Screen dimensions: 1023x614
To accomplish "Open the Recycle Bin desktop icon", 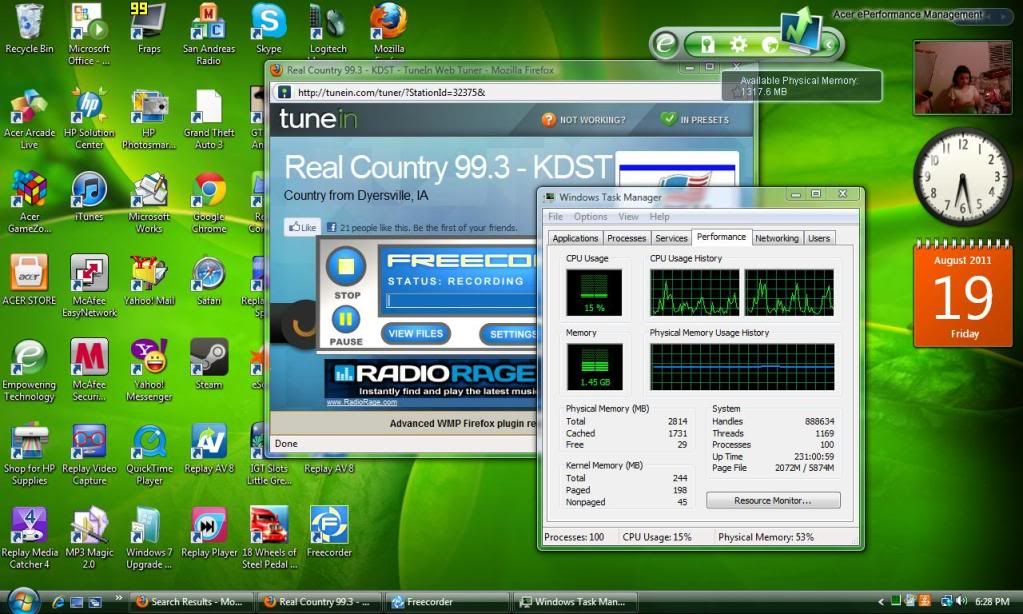I will (29, 22).
